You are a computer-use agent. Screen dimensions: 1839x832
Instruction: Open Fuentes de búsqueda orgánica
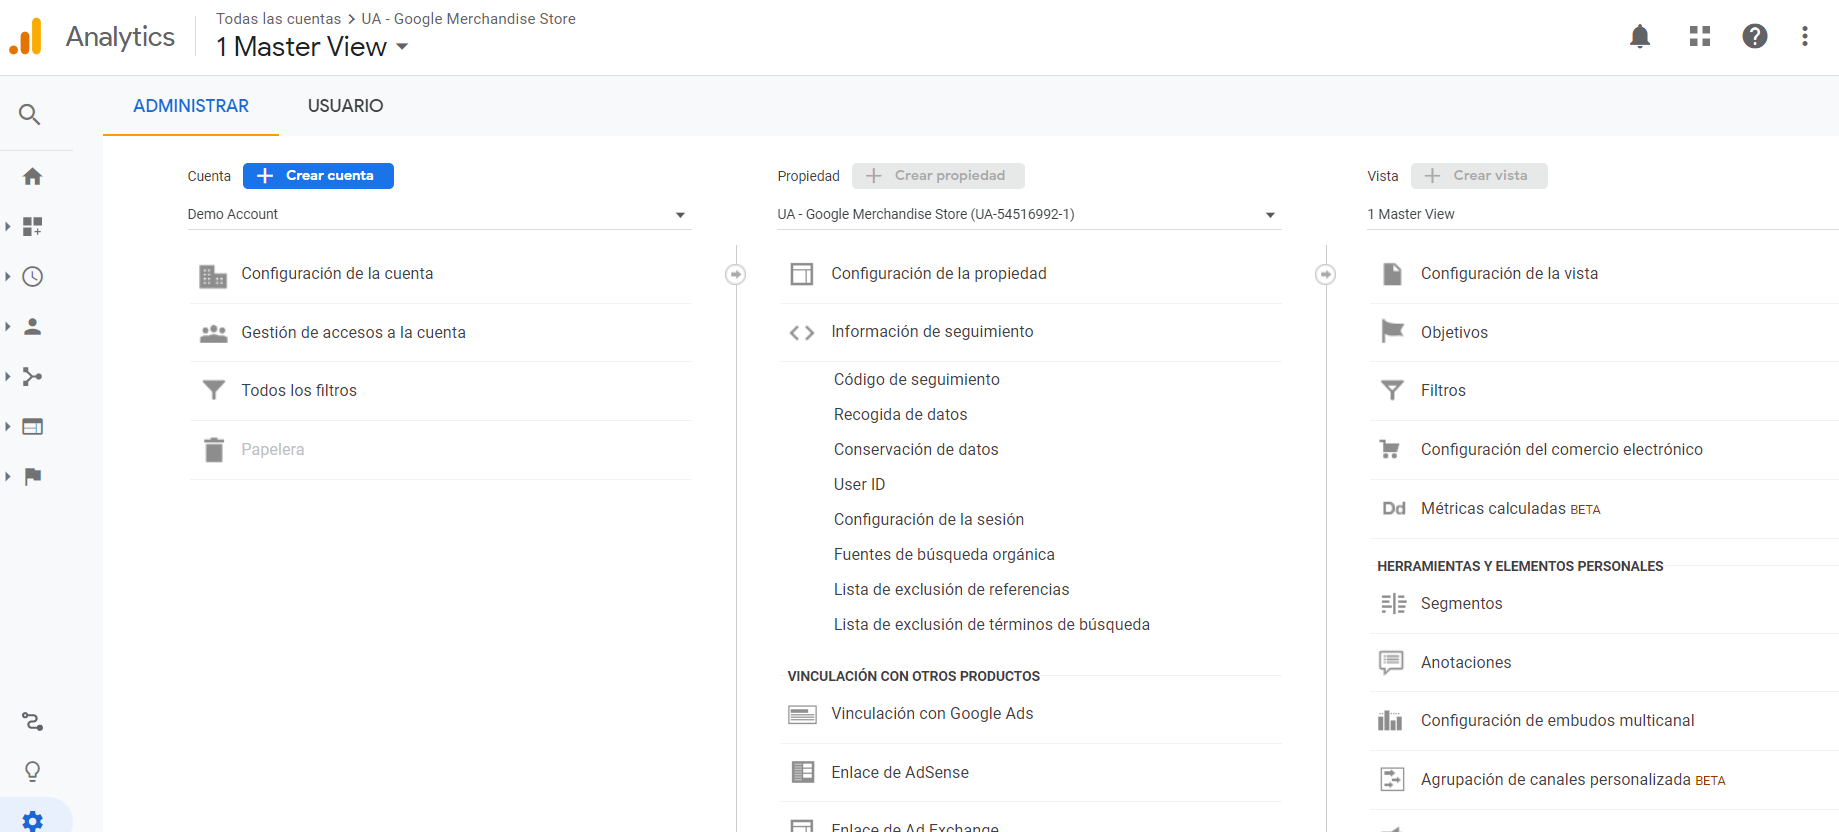coord(944,555)
